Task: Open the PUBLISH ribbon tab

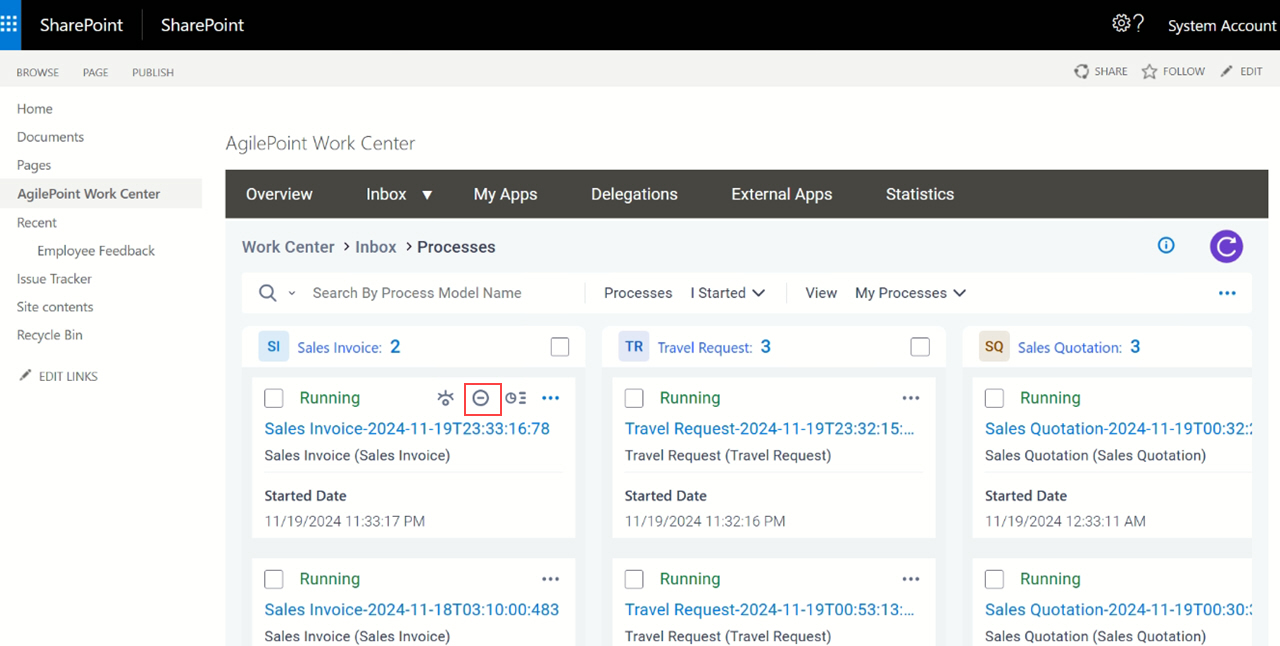Action: click(153, 72)
